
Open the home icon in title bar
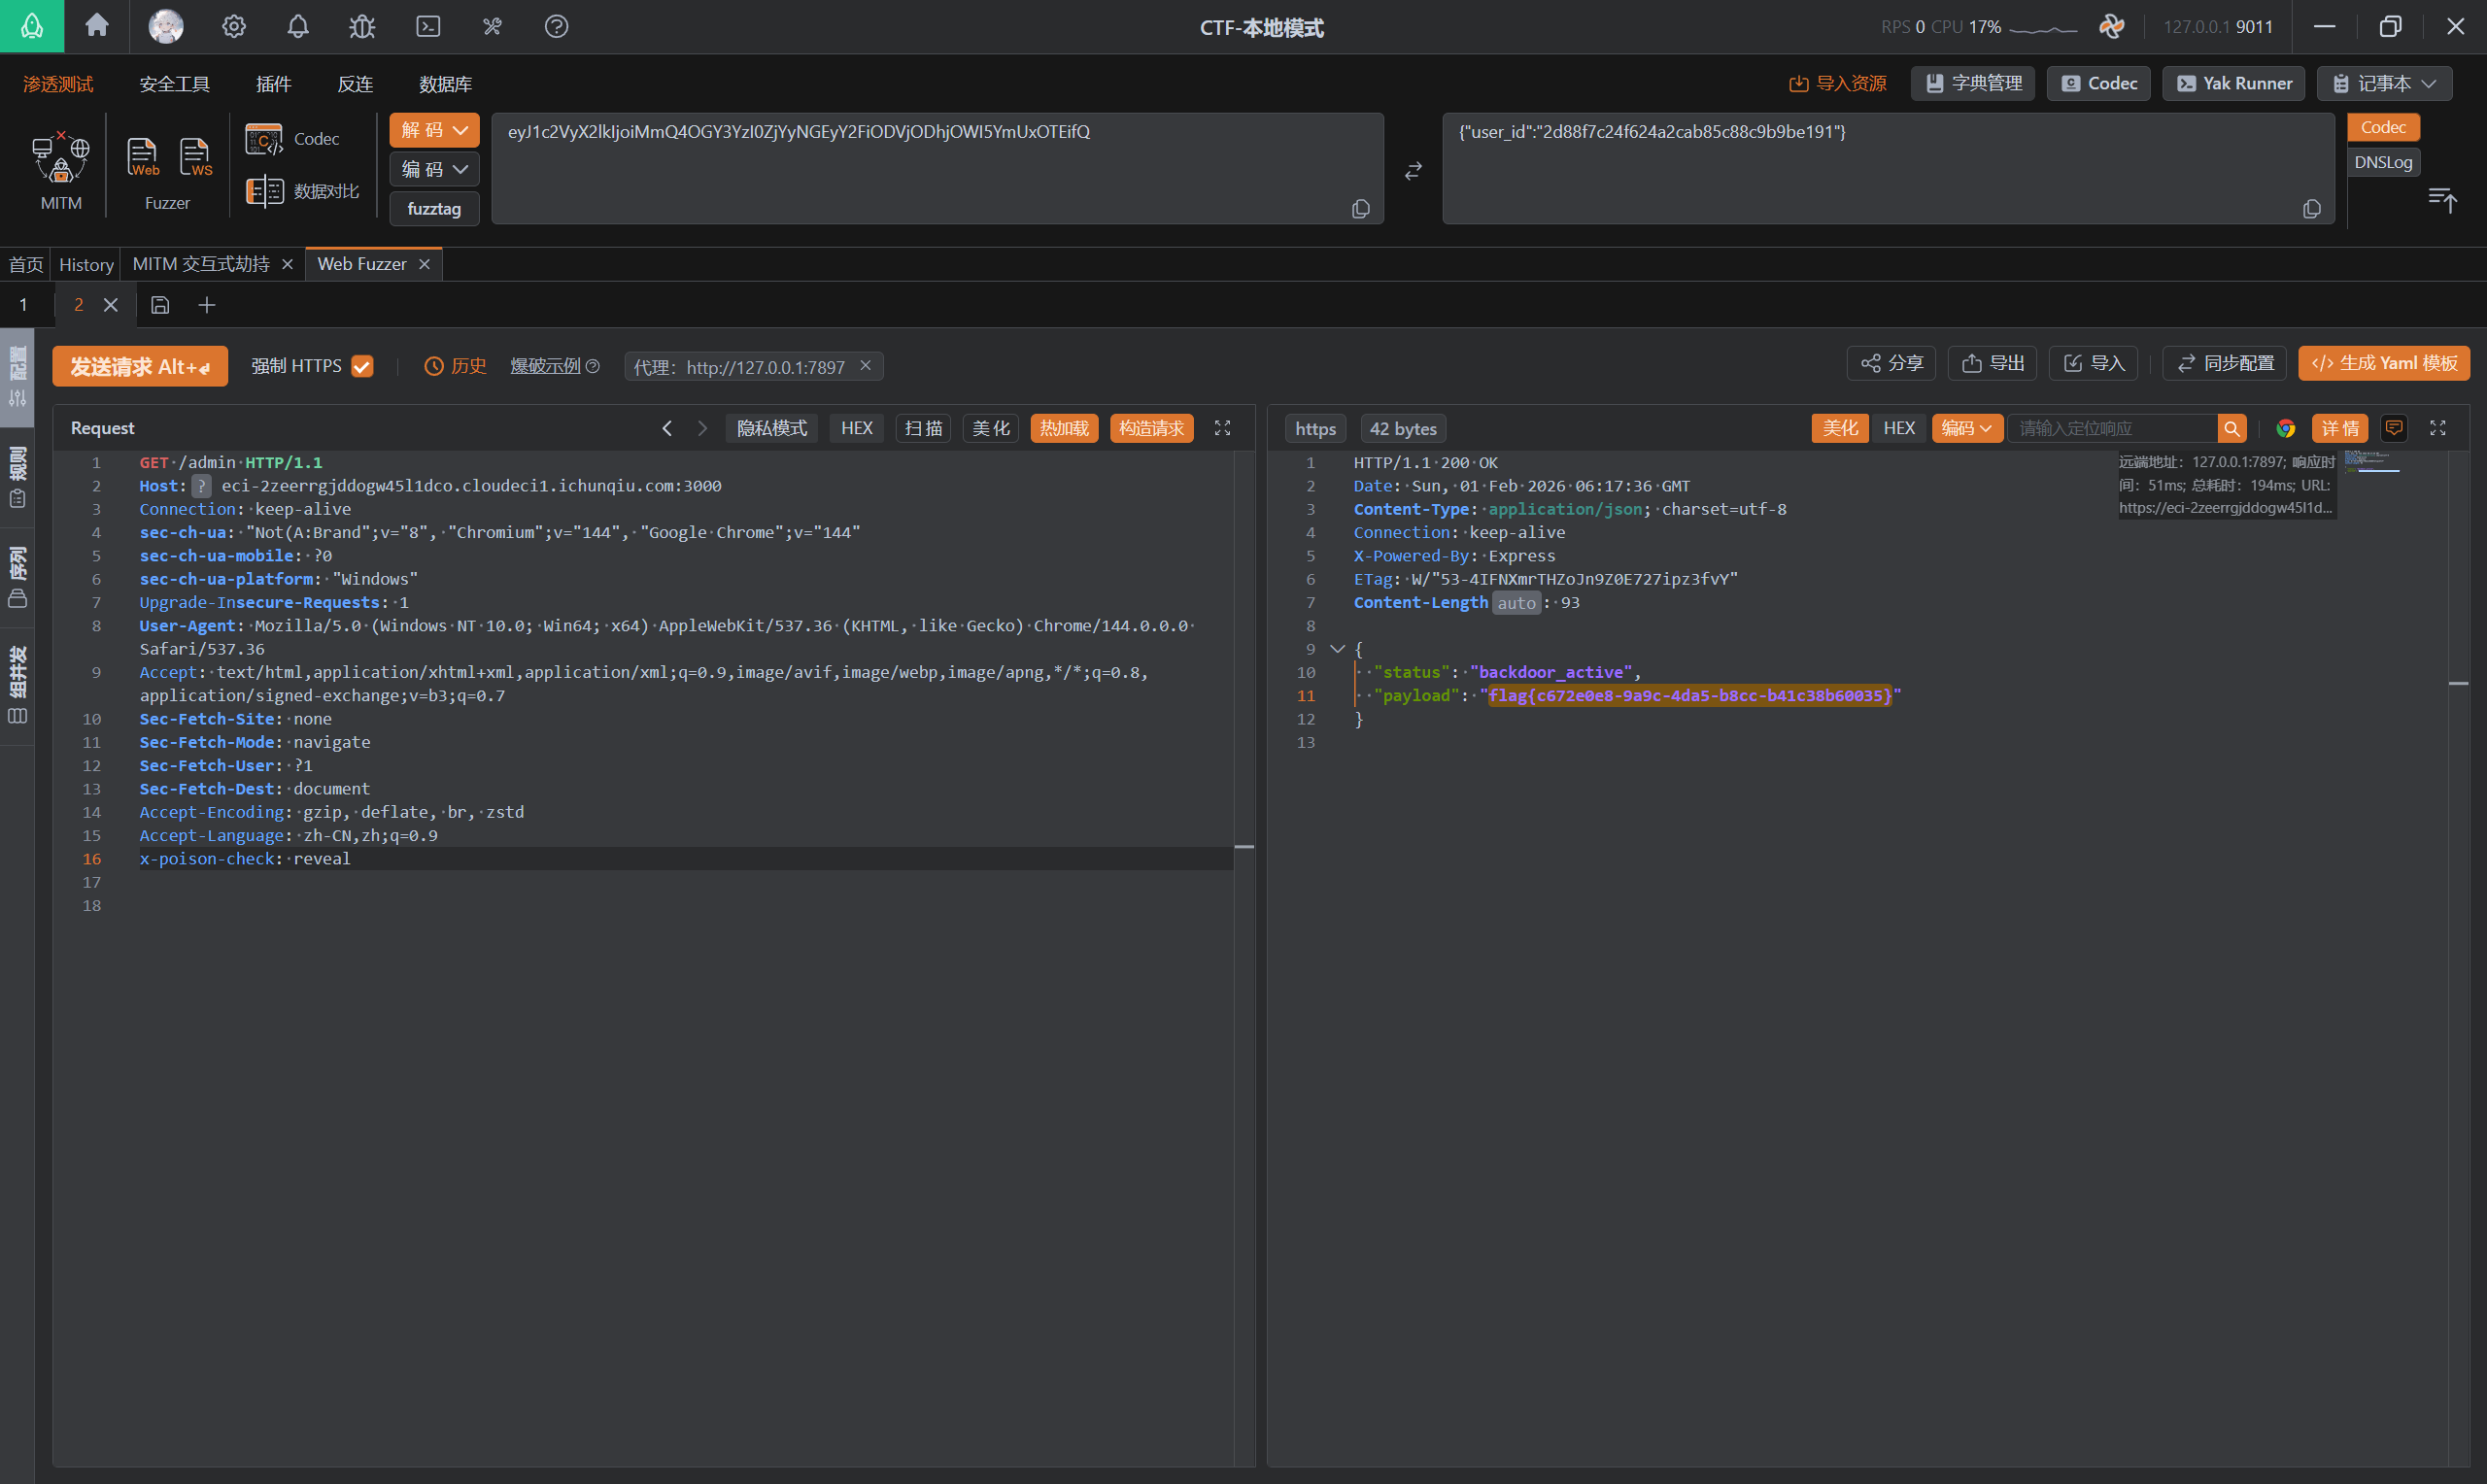tap(97, 25)
